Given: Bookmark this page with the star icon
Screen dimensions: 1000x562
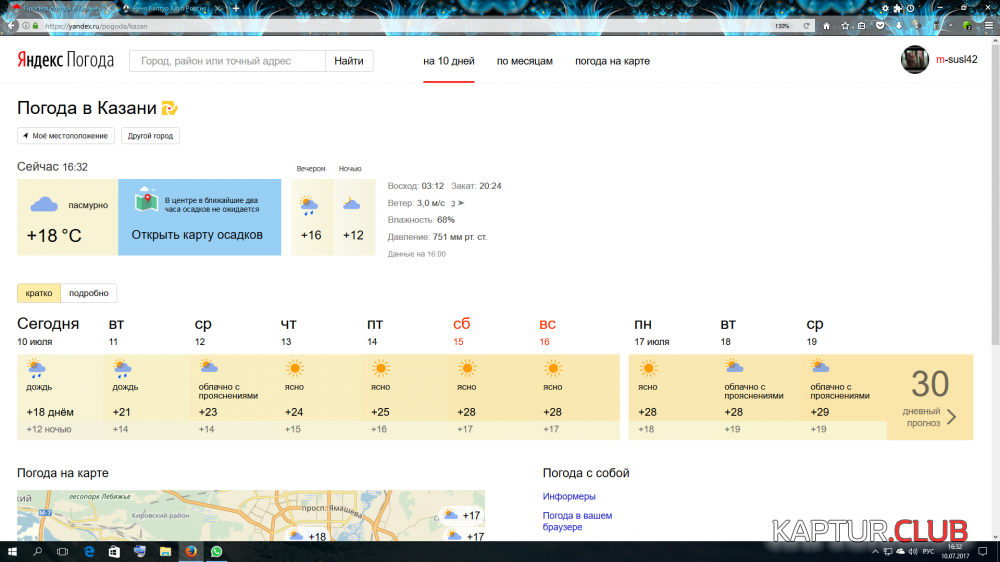Looking at the screenshot, I should pos(845,26).
